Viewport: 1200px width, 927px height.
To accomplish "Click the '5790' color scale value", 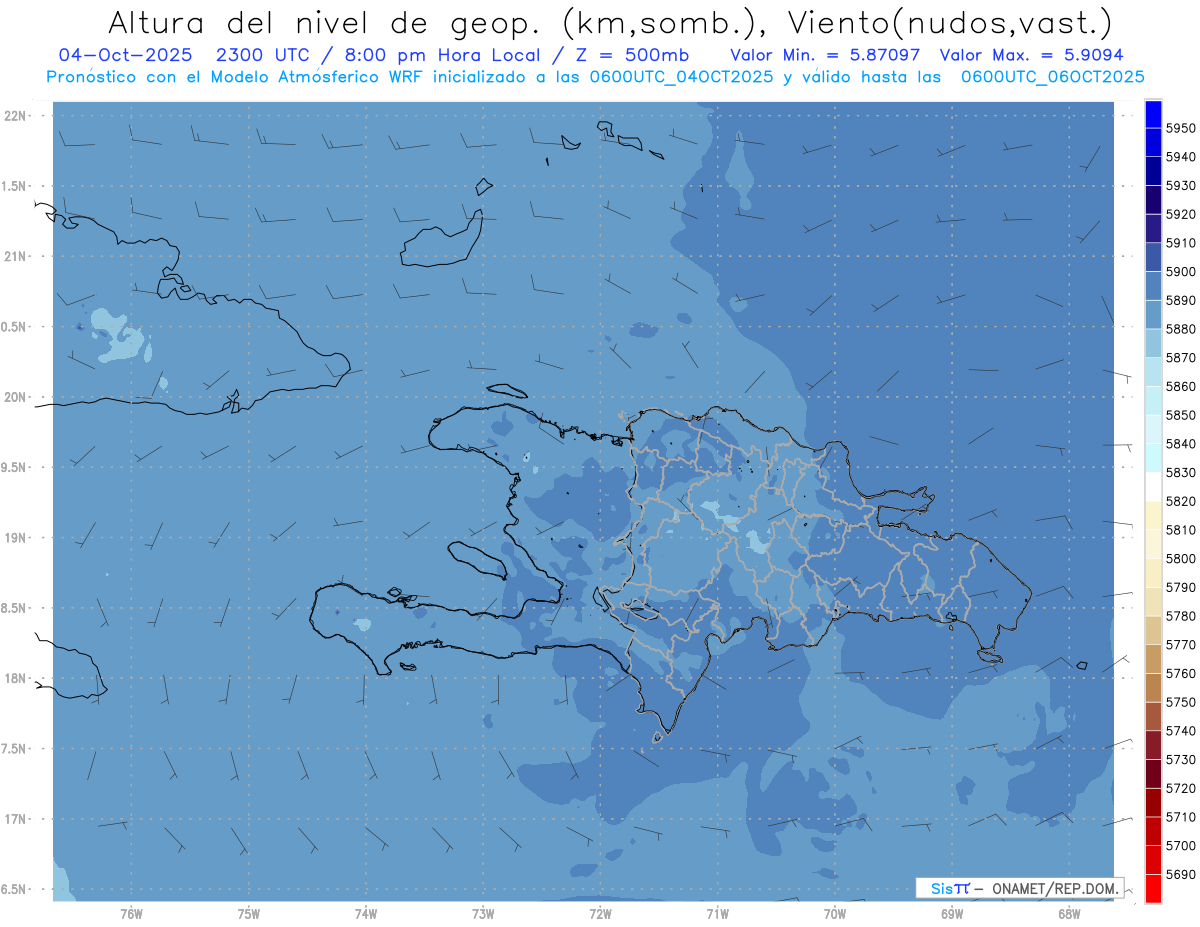I will [x=1181, y=587].
